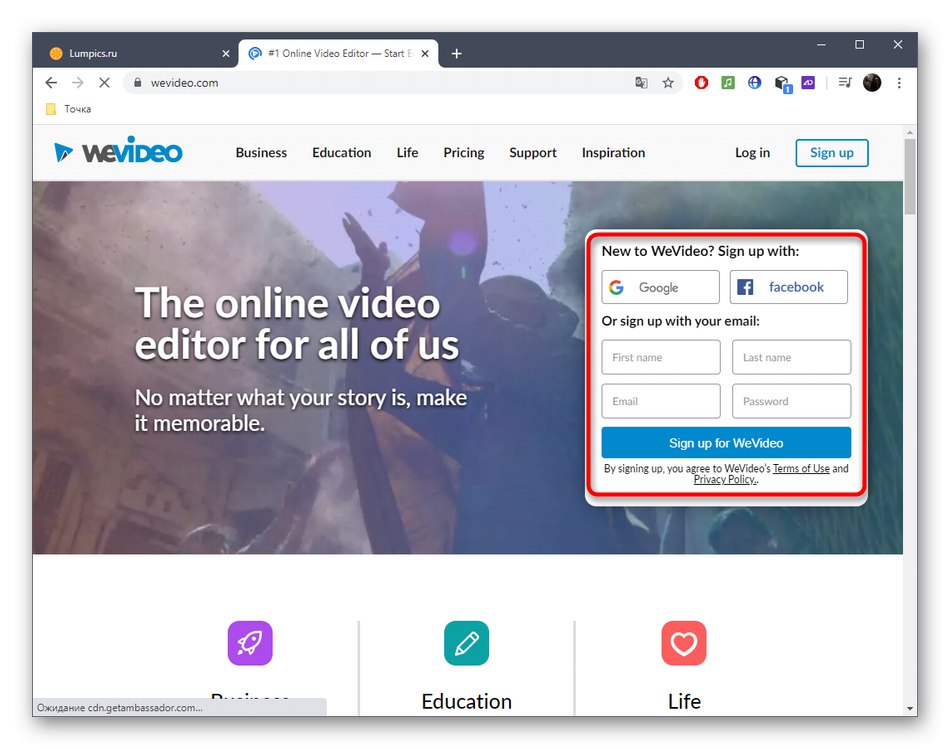Click the Life section heading
950x749 pixels.
684,701
